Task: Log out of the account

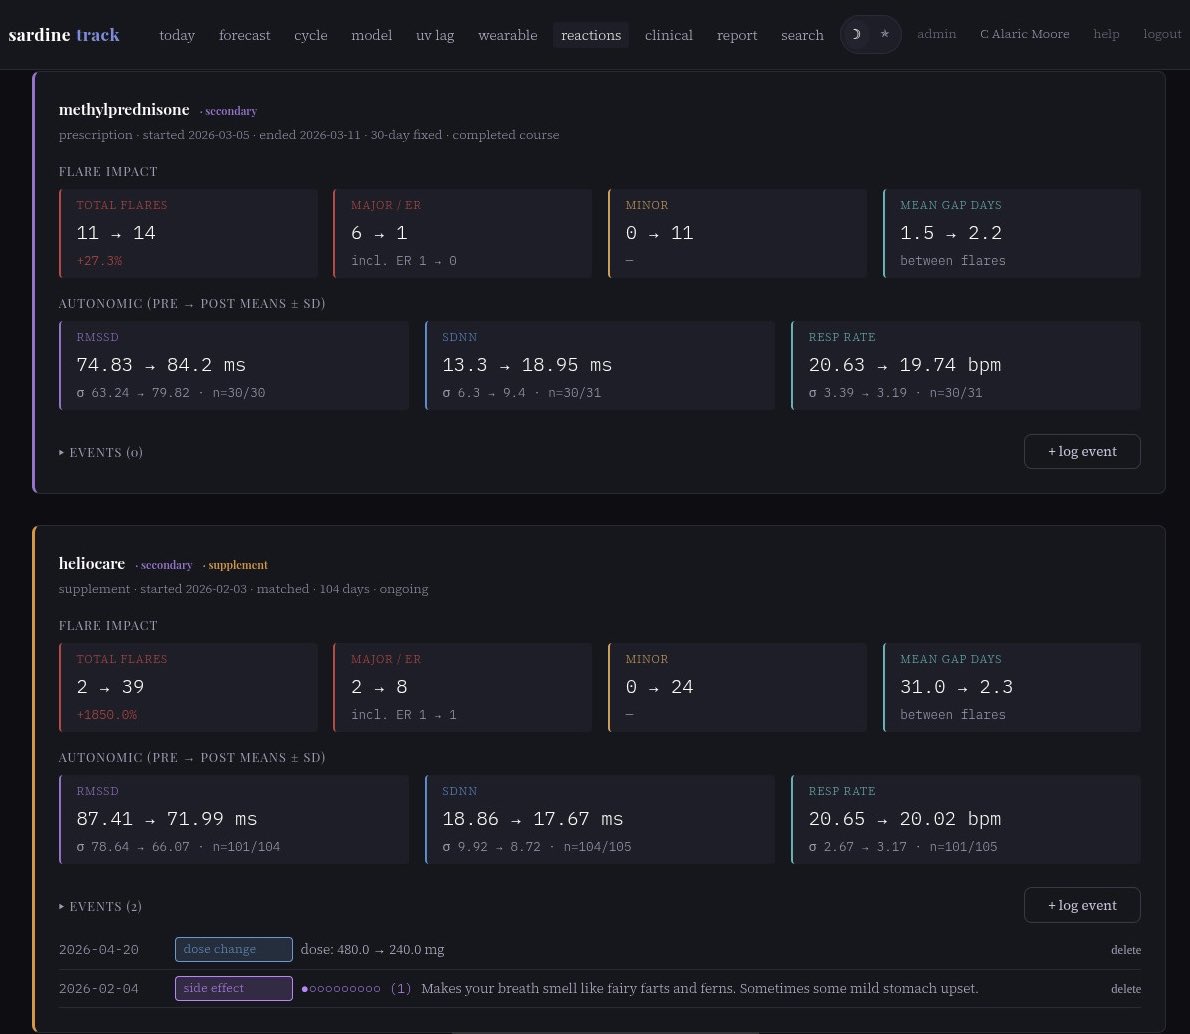Action: click(1162, 34)
